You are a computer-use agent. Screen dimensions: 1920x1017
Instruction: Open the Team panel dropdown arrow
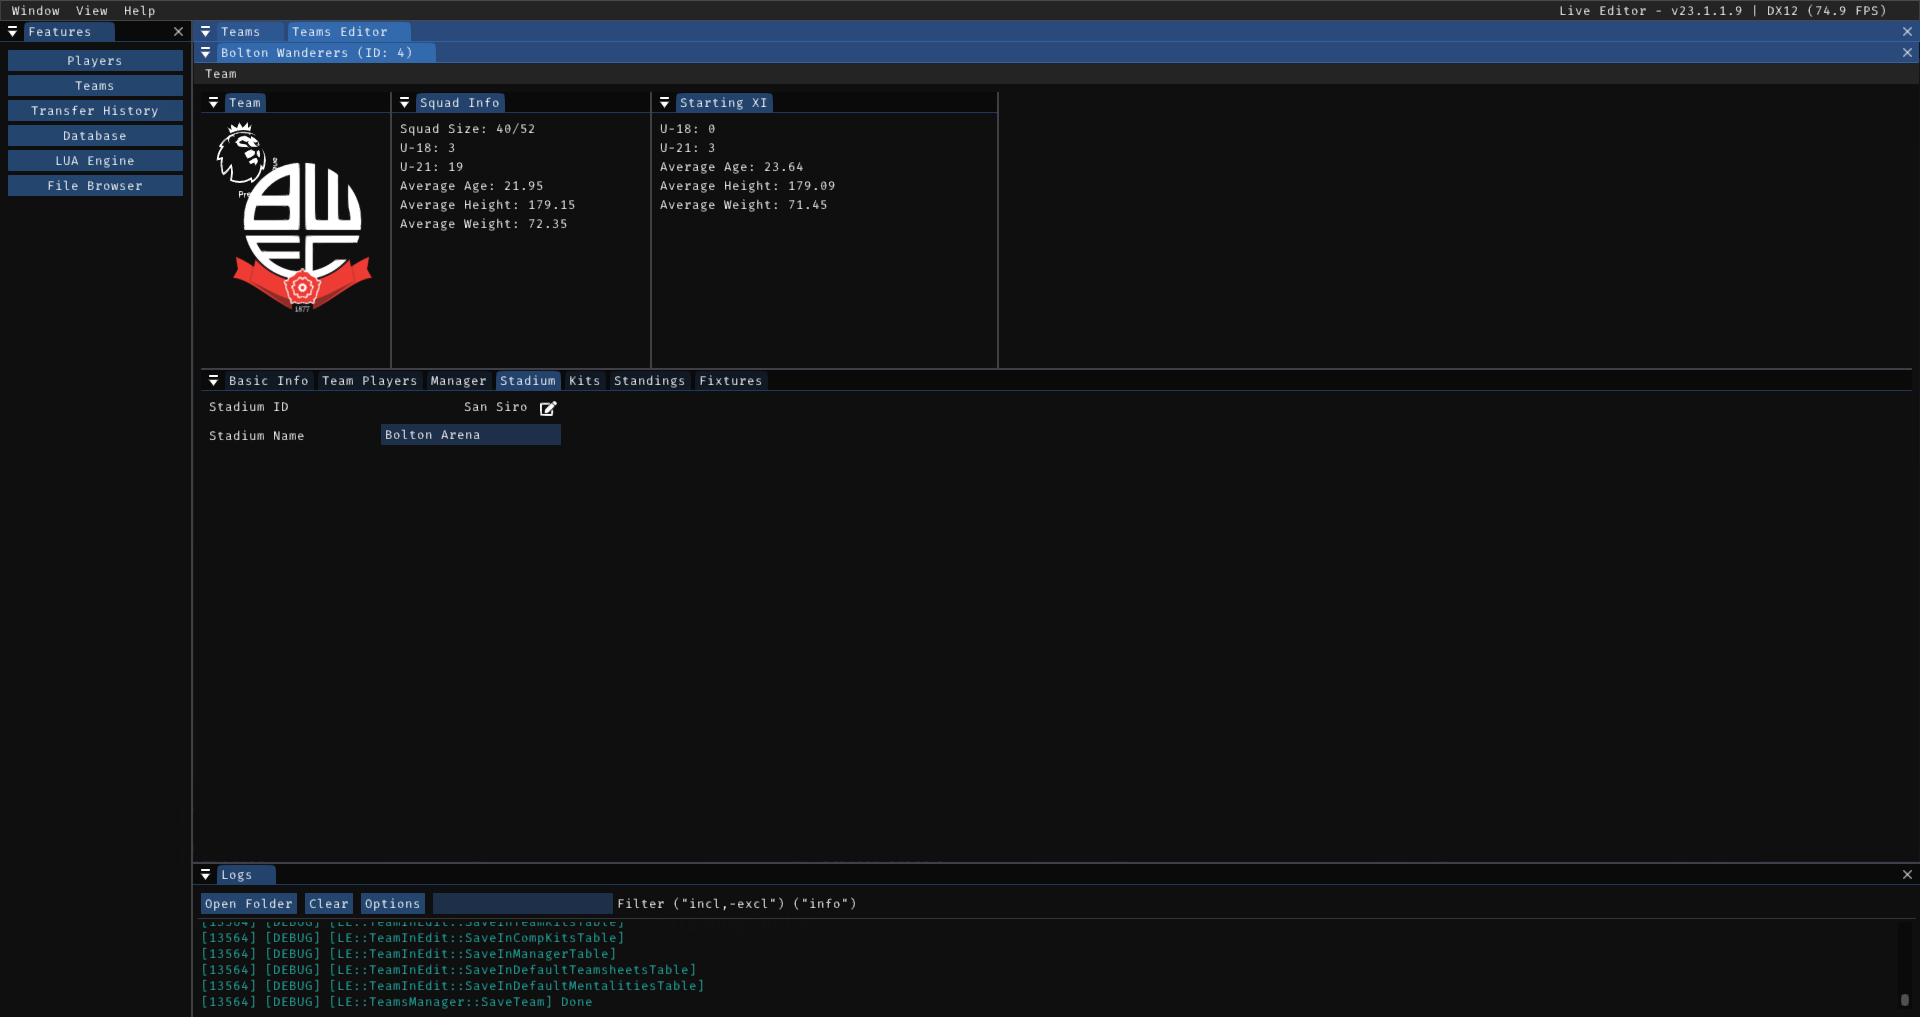point(214,103)
